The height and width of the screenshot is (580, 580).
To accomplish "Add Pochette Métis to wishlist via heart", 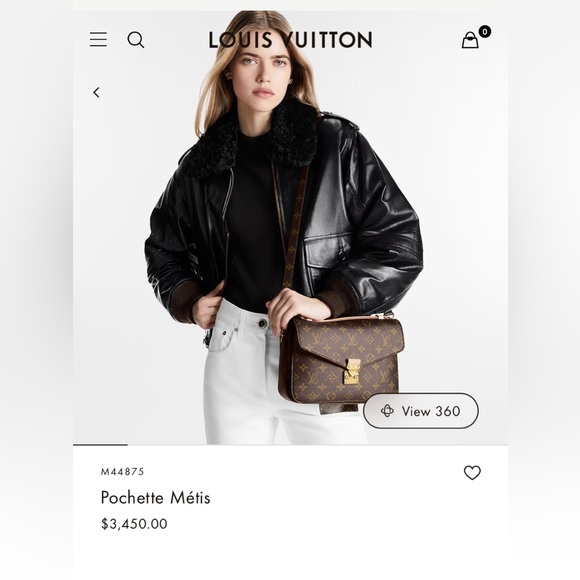I will pos(472,472).
